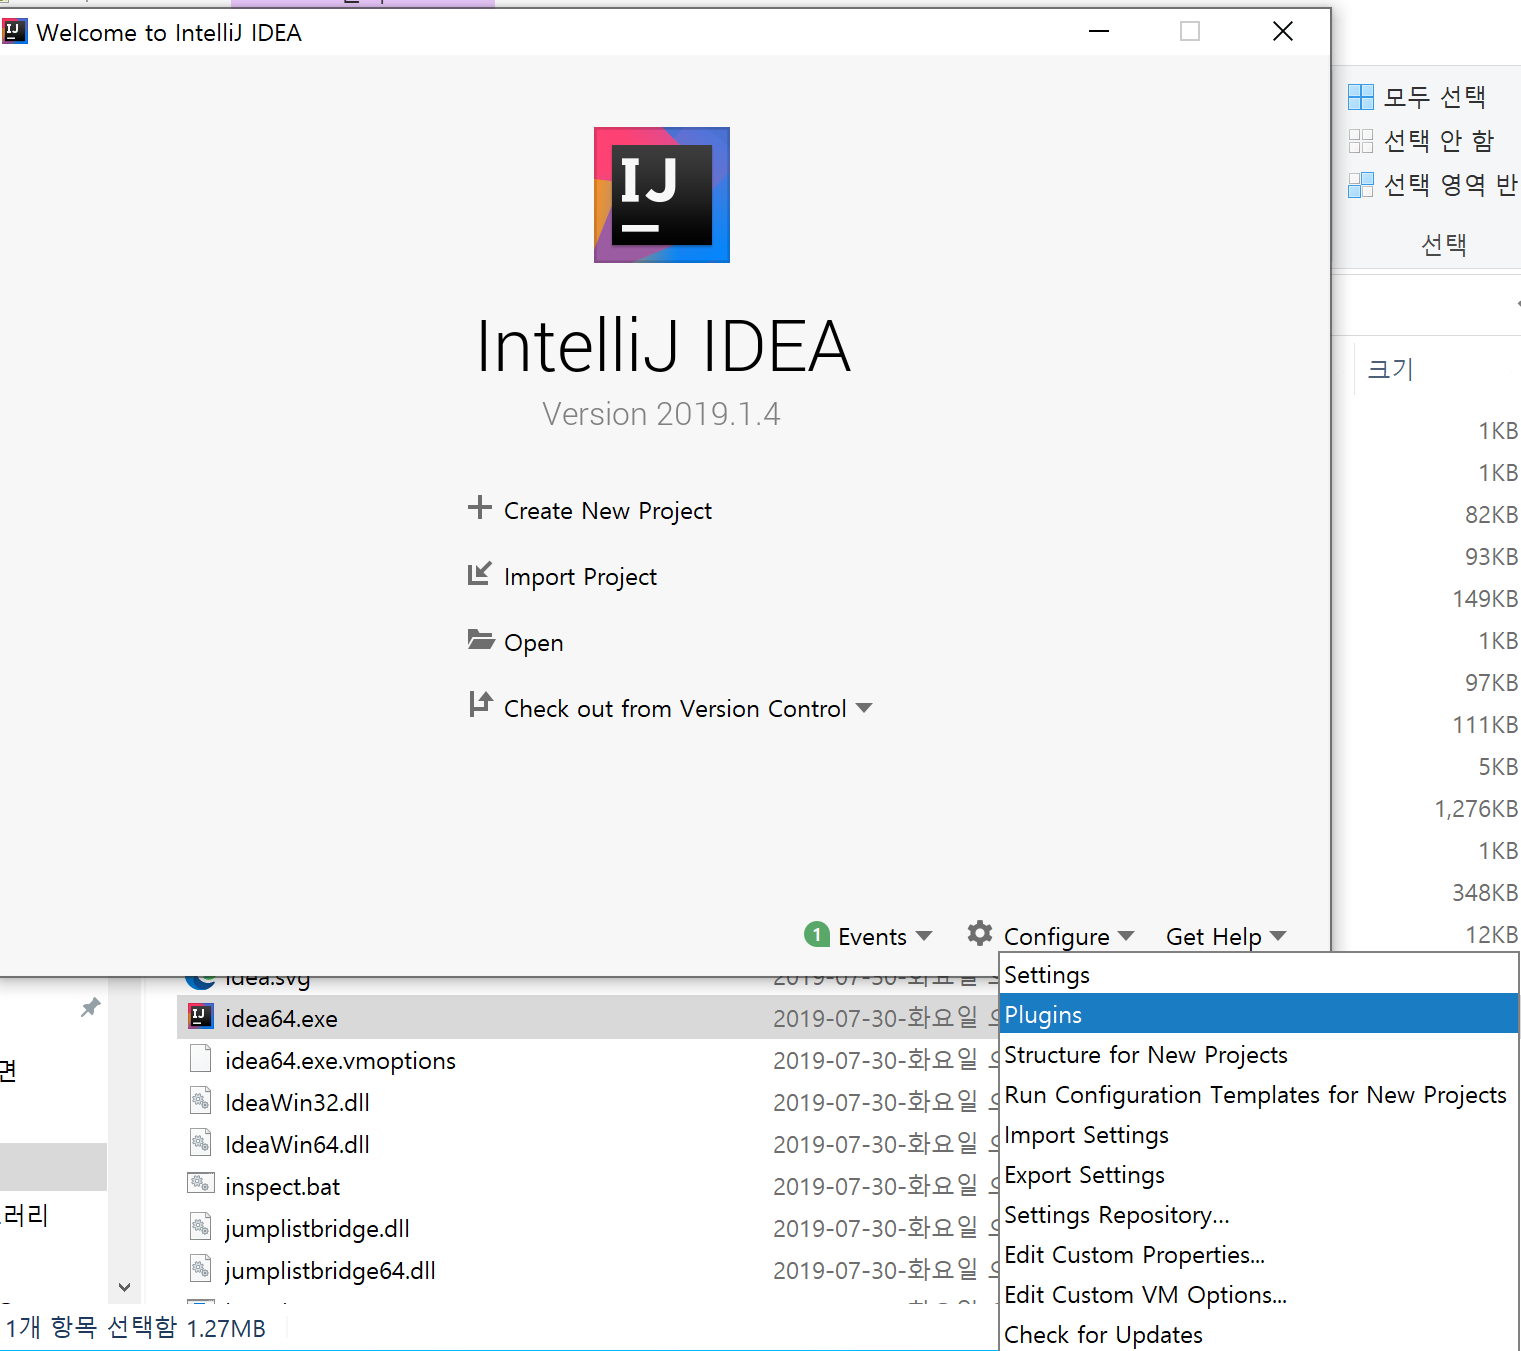
Task: Click the idea64.exe file icon in Explorer
Action: 201,1017
